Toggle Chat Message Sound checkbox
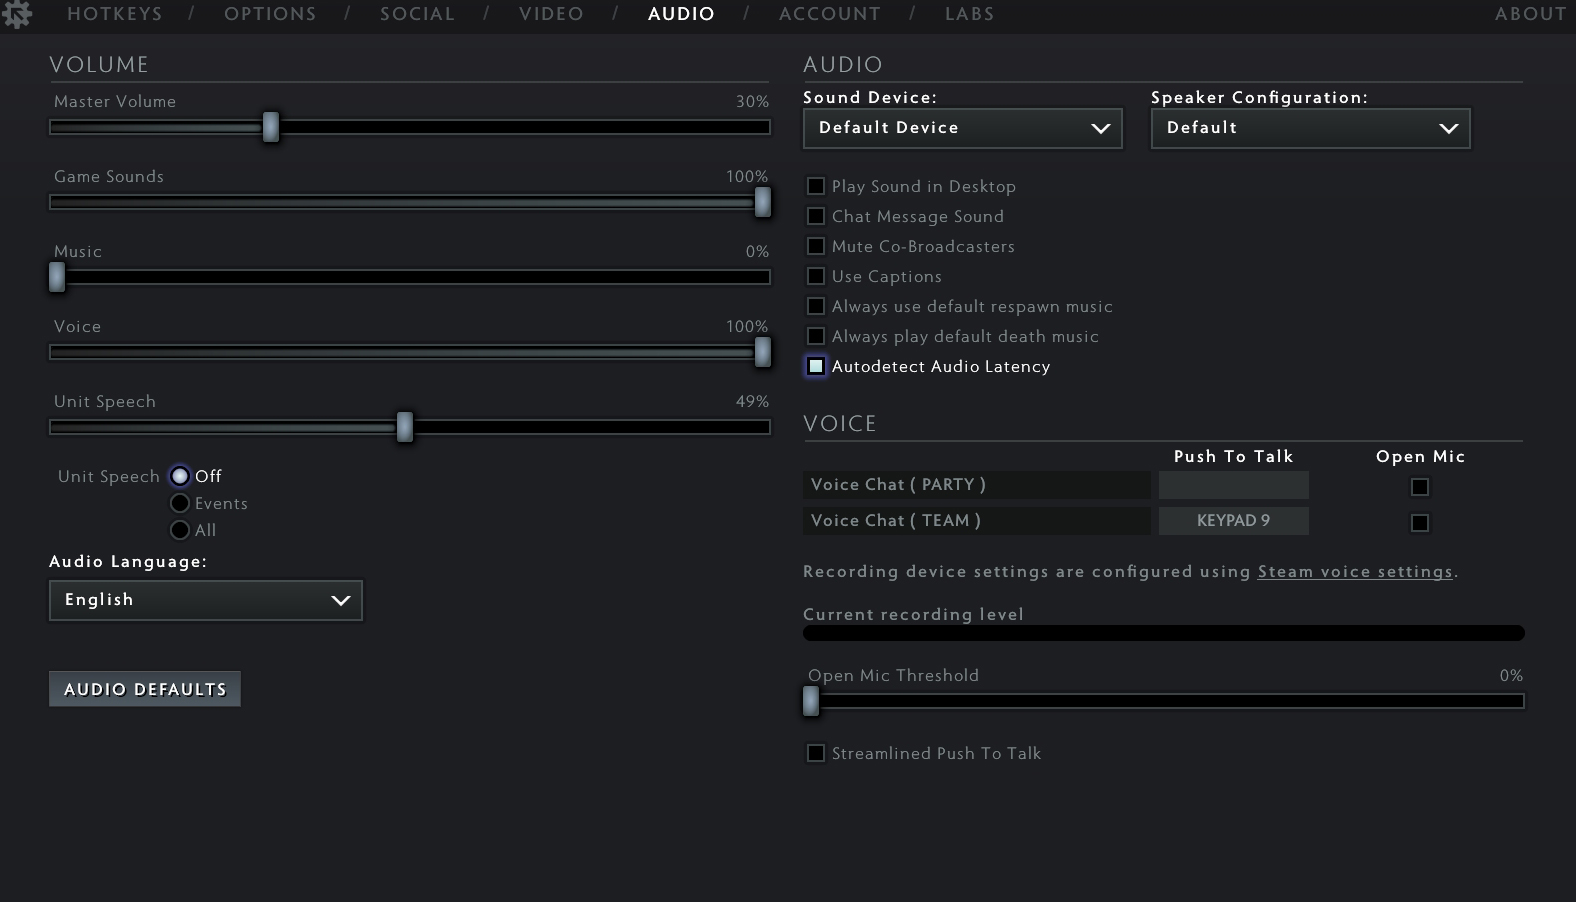Image resolution: width=1576 pixels, height=902 pixels. (816, 216)
